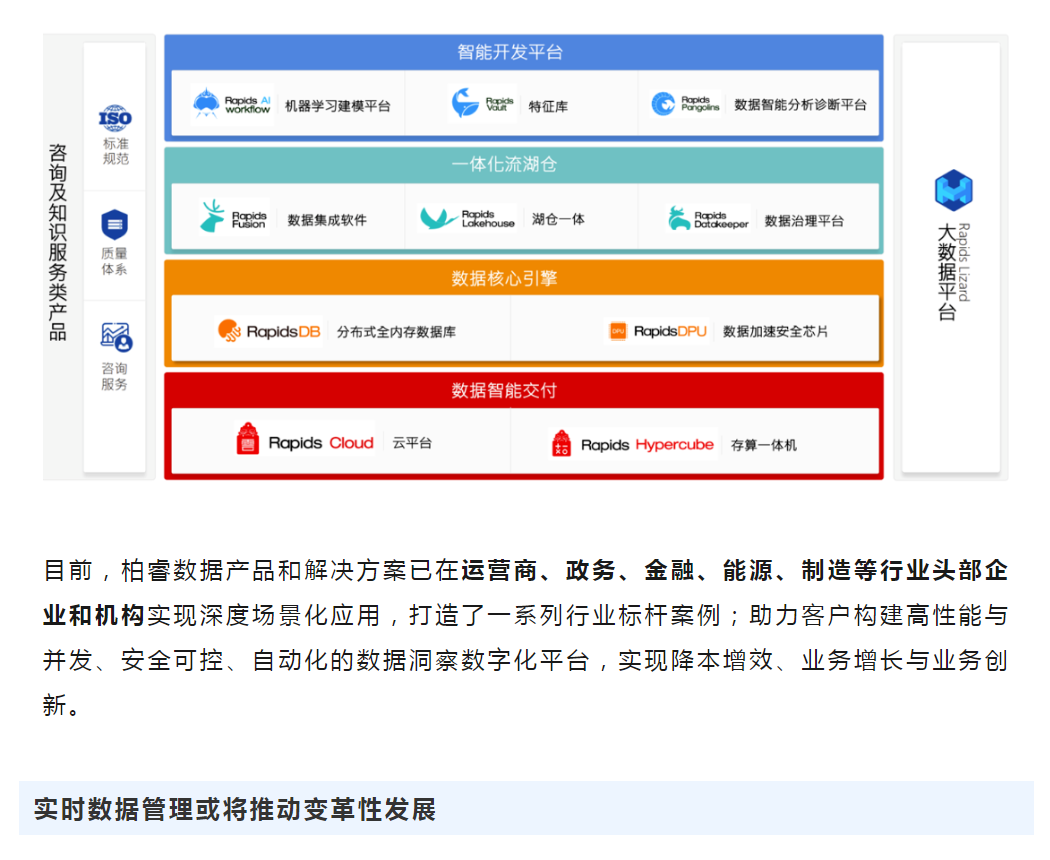The height and width of the screenshot is (860, 1050).
Task: Click the Rapids Fusion deer icon
Action: [212, 217]
